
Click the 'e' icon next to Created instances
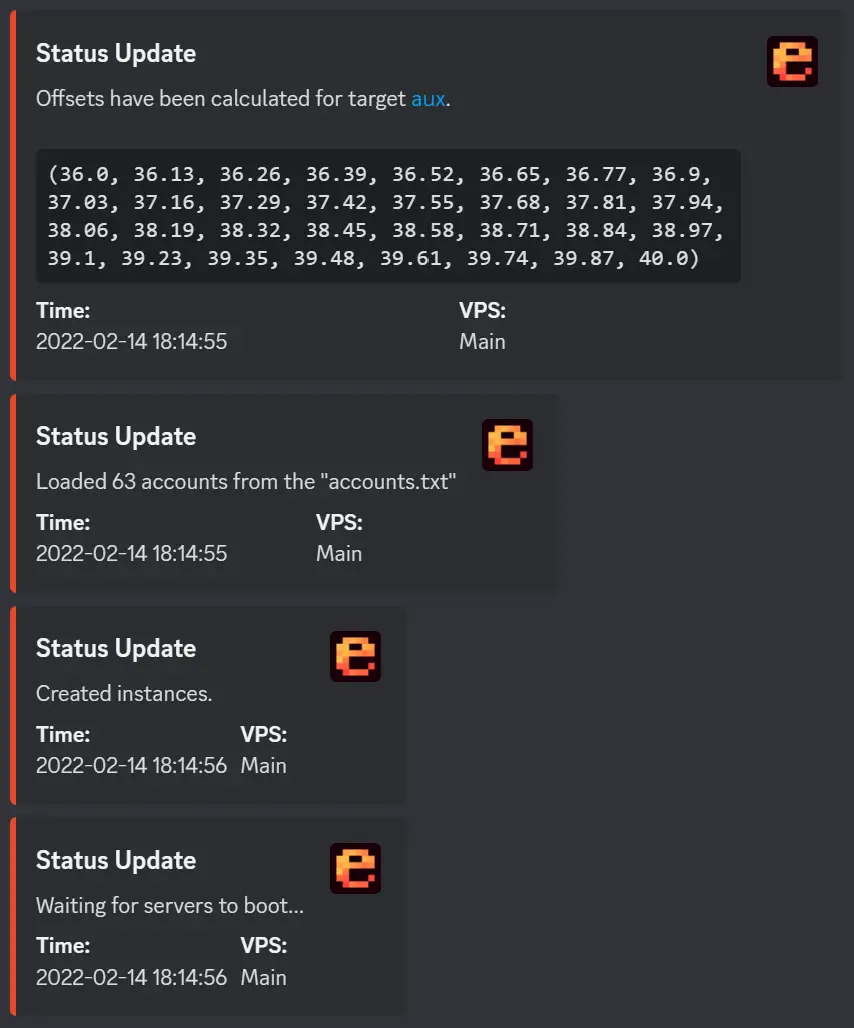[x=355, y=657]
